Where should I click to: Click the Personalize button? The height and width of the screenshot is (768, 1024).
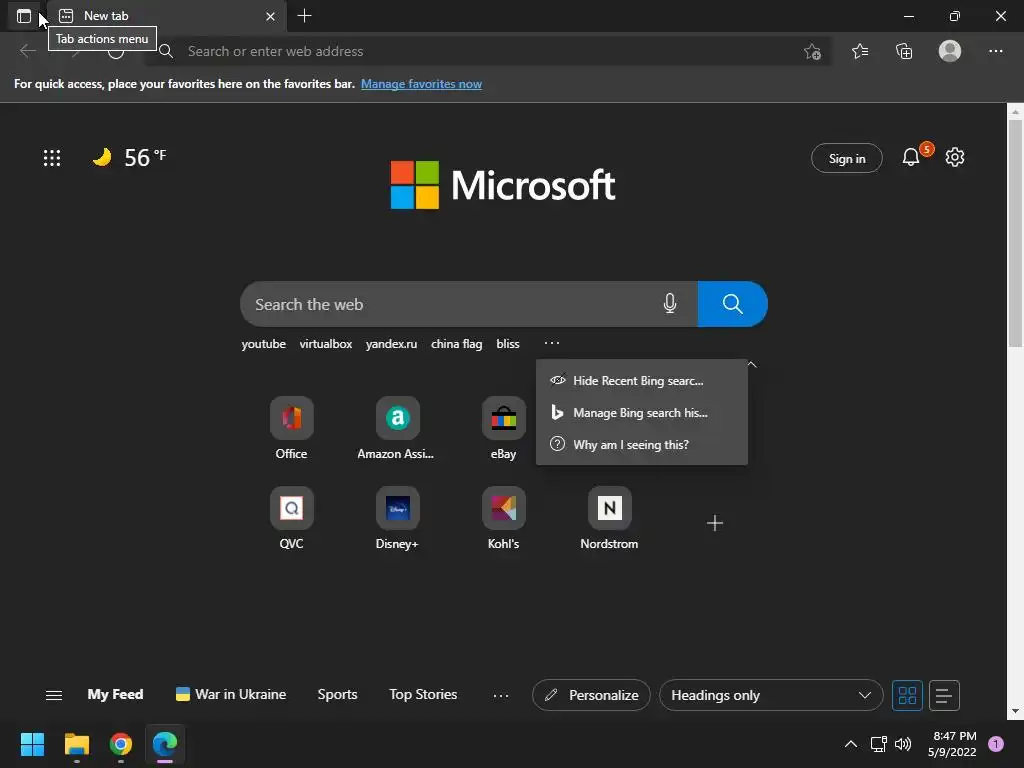pyautogui.click(x=591, y=696)
